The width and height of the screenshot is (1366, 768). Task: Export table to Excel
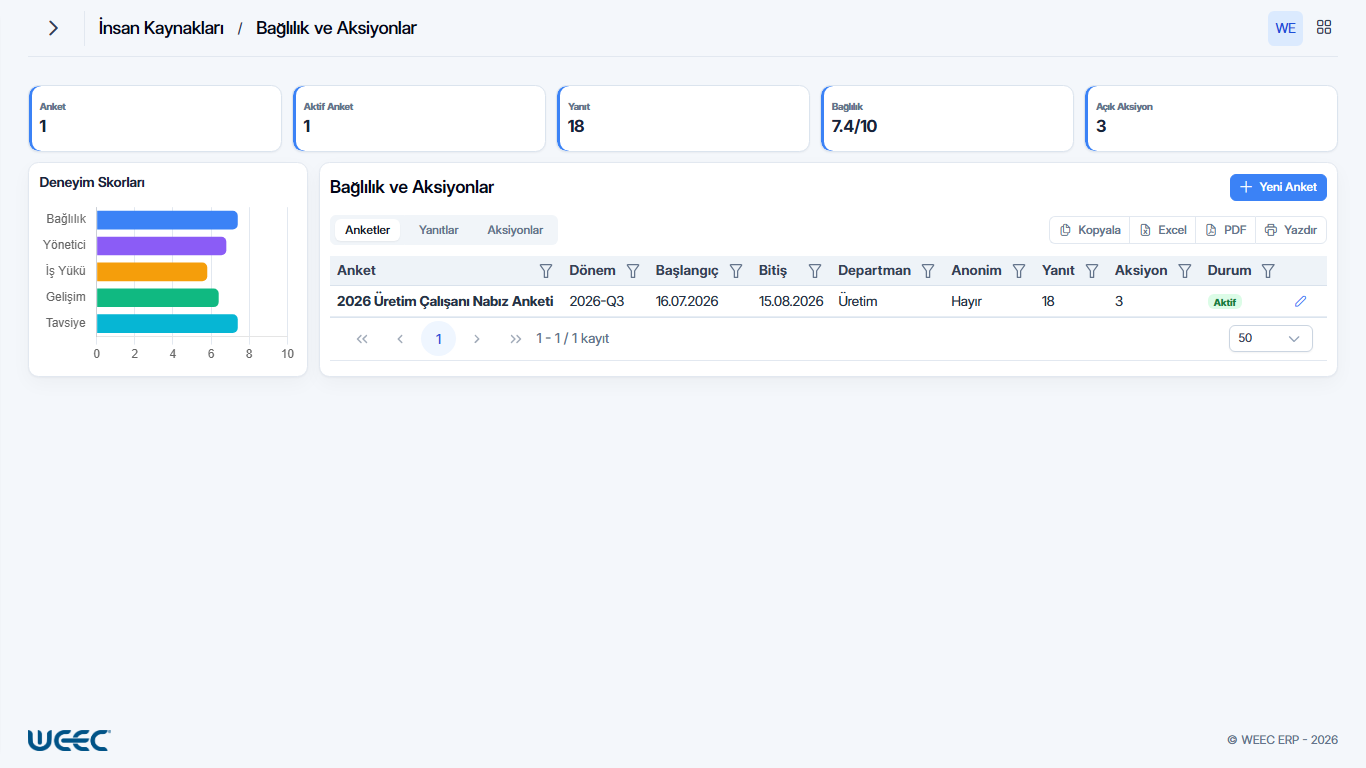click(1163, 230)
